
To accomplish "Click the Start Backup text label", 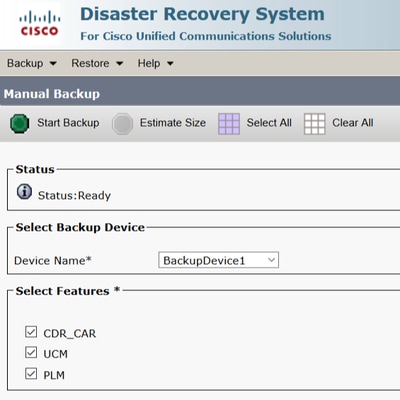I will point(68,123).
